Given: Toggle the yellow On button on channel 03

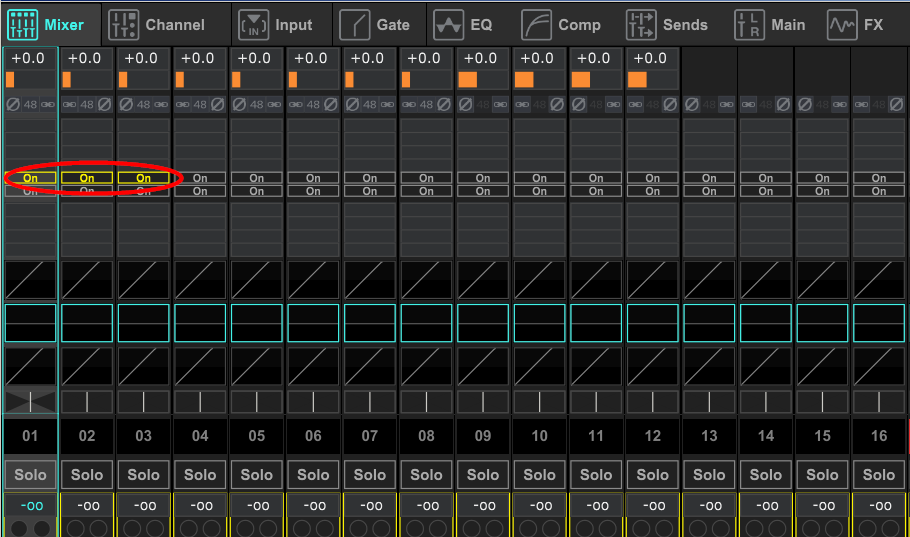Looking at the screenshot, I should (x=143, y=178).
